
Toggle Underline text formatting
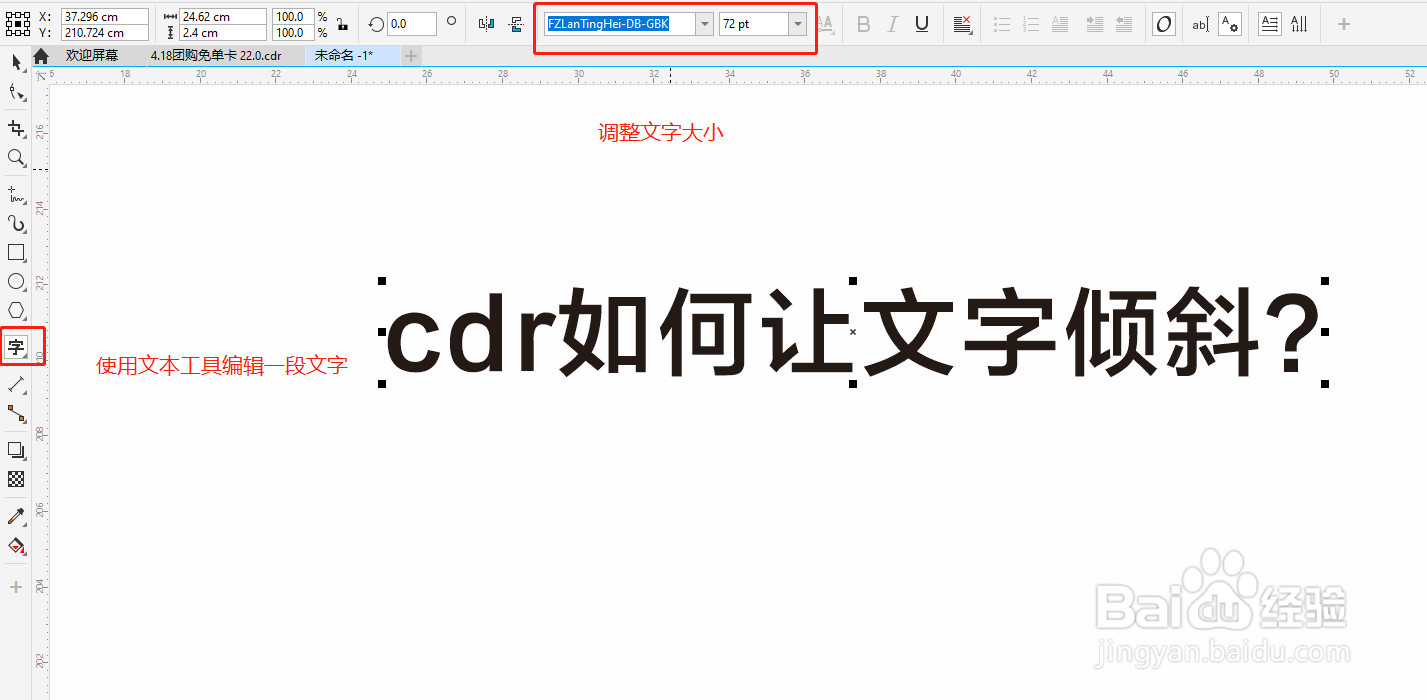[922, 24]
